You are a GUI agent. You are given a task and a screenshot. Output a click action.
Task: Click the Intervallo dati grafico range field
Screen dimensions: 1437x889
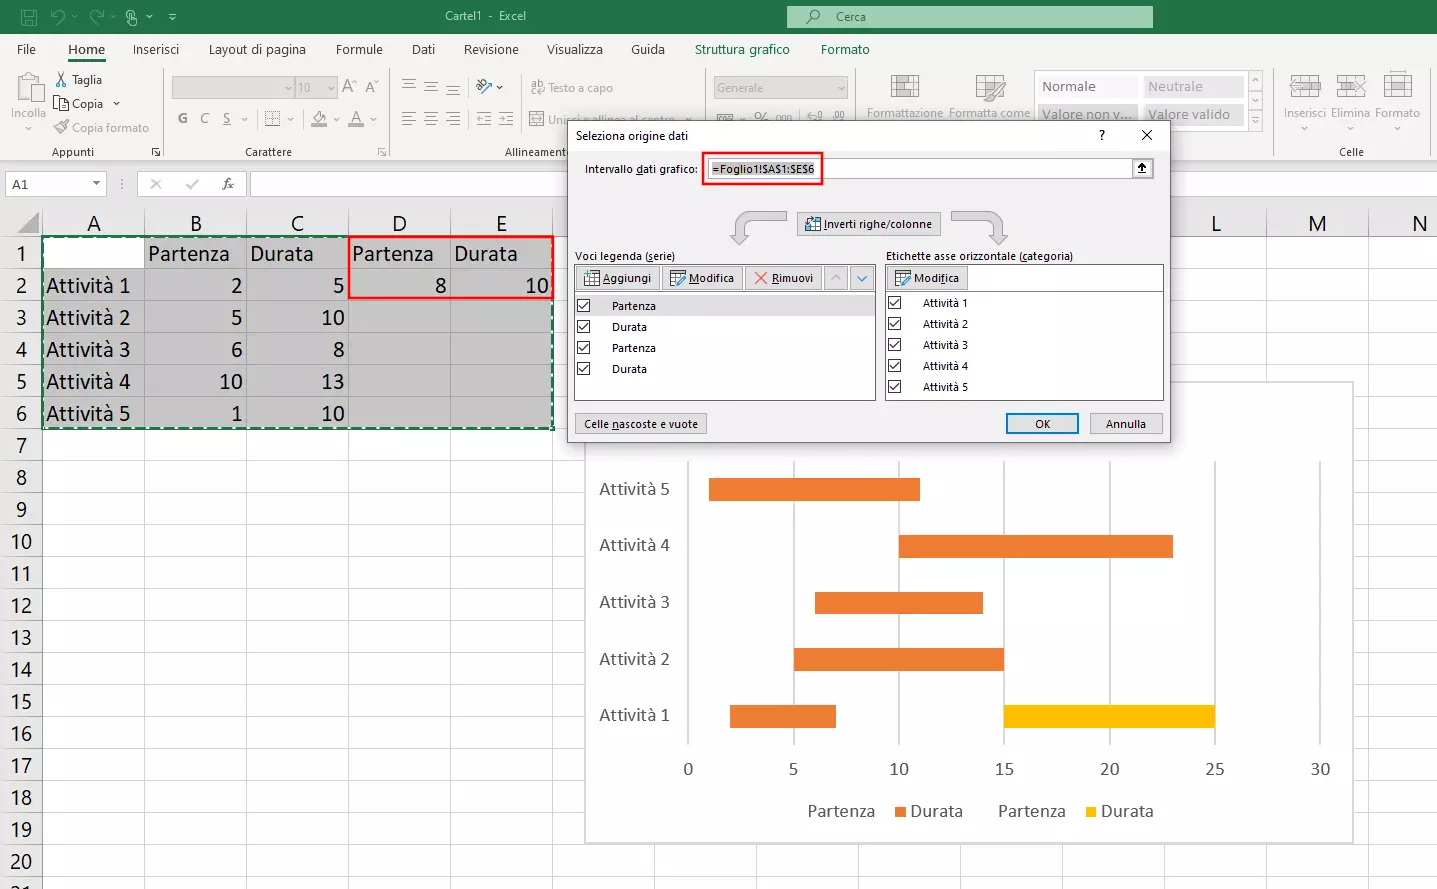click(918, 168)
